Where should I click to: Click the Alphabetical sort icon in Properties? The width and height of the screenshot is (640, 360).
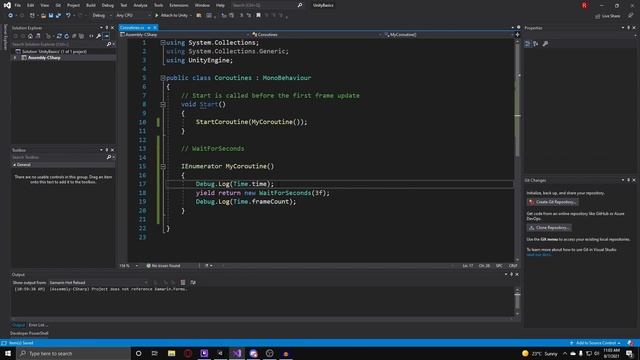click(x=536, y=44)
